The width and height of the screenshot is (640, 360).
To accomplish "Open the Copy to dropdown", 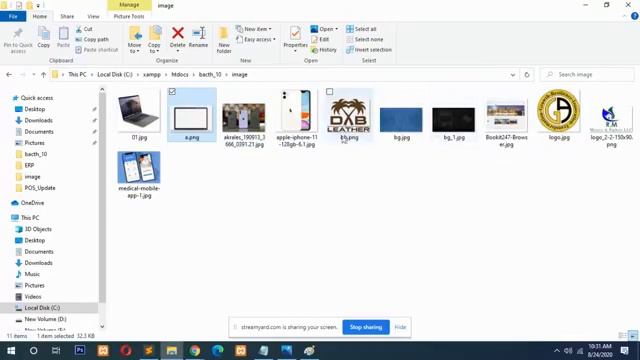I will pyautogui.click(x=154, y=48).
